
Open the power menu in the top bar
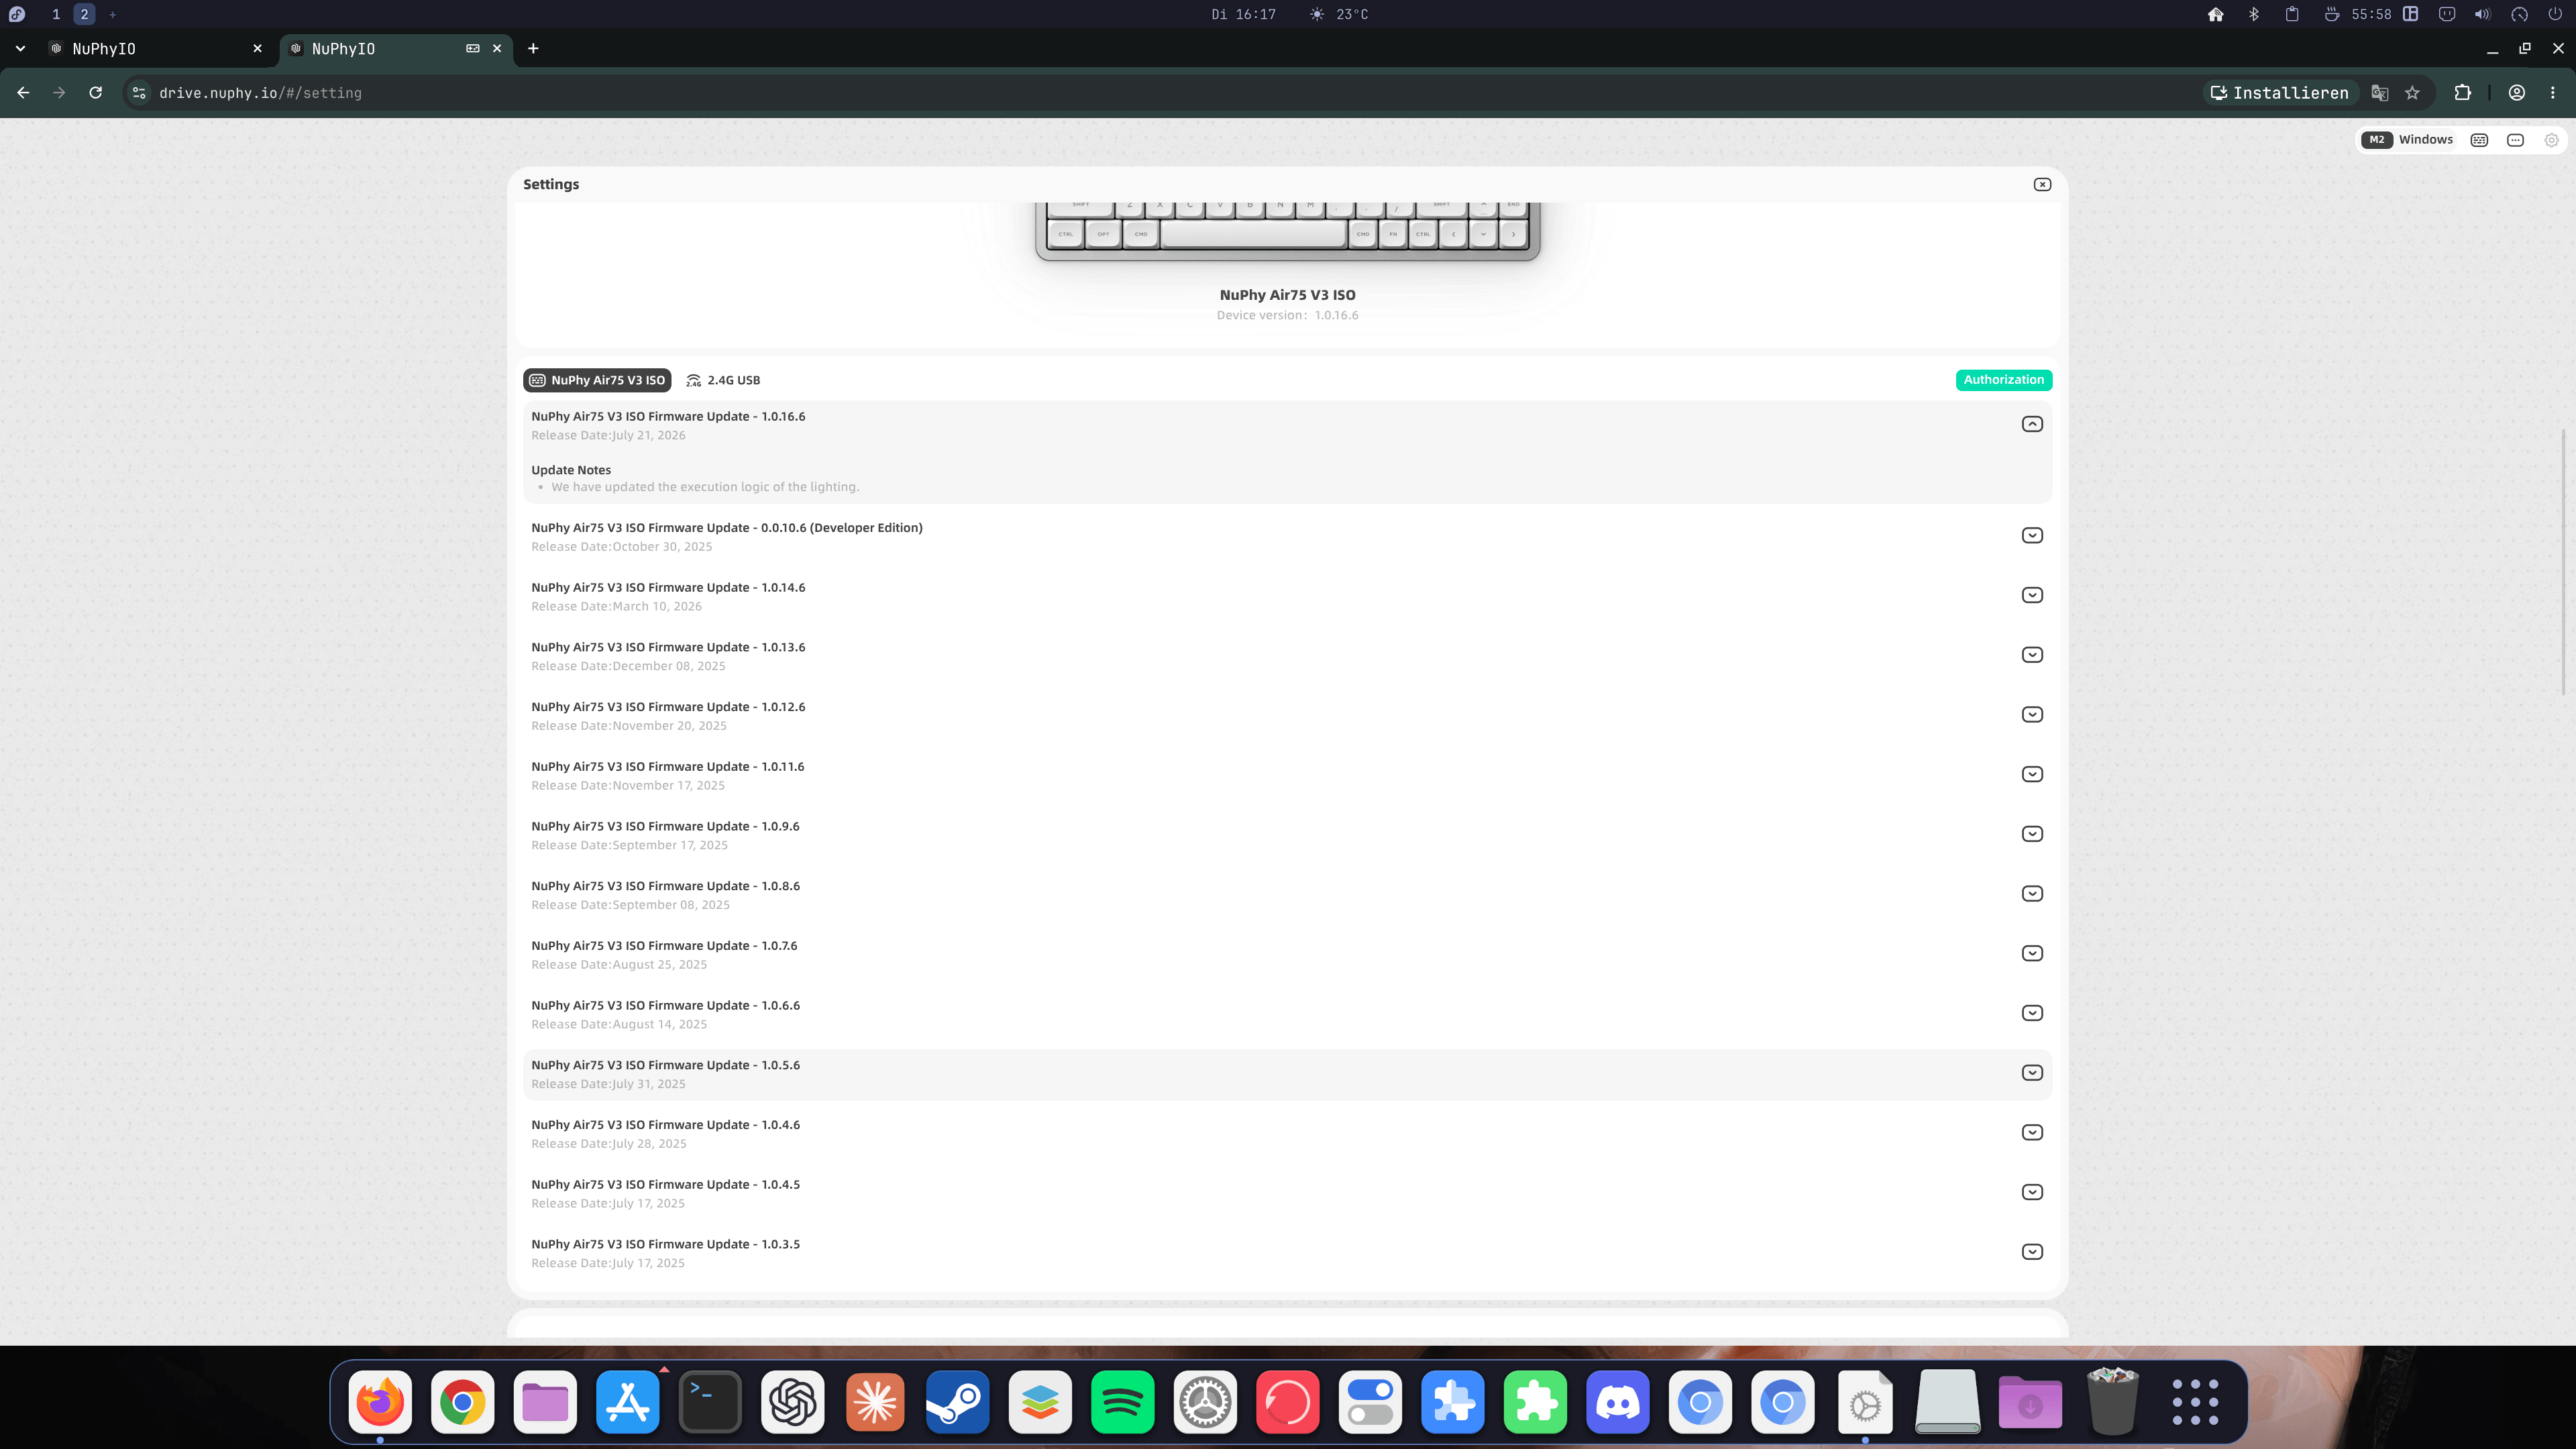click(2555, 14)
